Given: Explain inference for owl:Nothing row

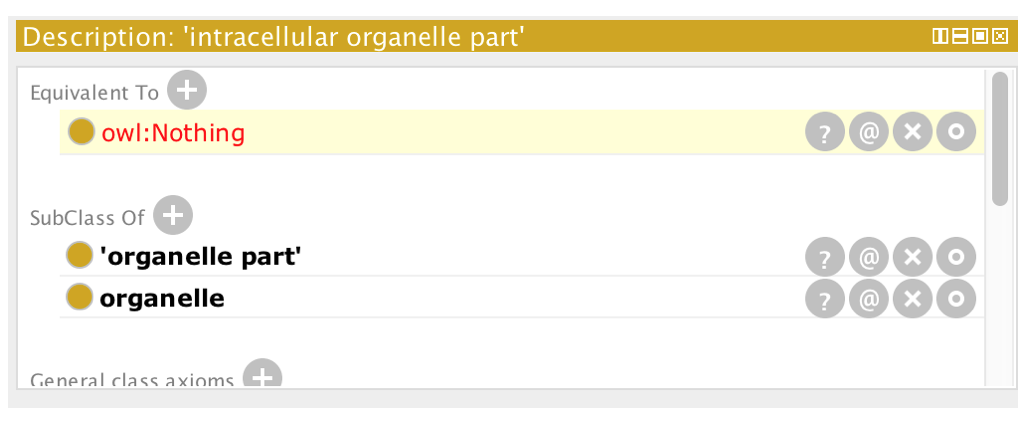Looking at the screenshot, I should click(x=824, y=132).
